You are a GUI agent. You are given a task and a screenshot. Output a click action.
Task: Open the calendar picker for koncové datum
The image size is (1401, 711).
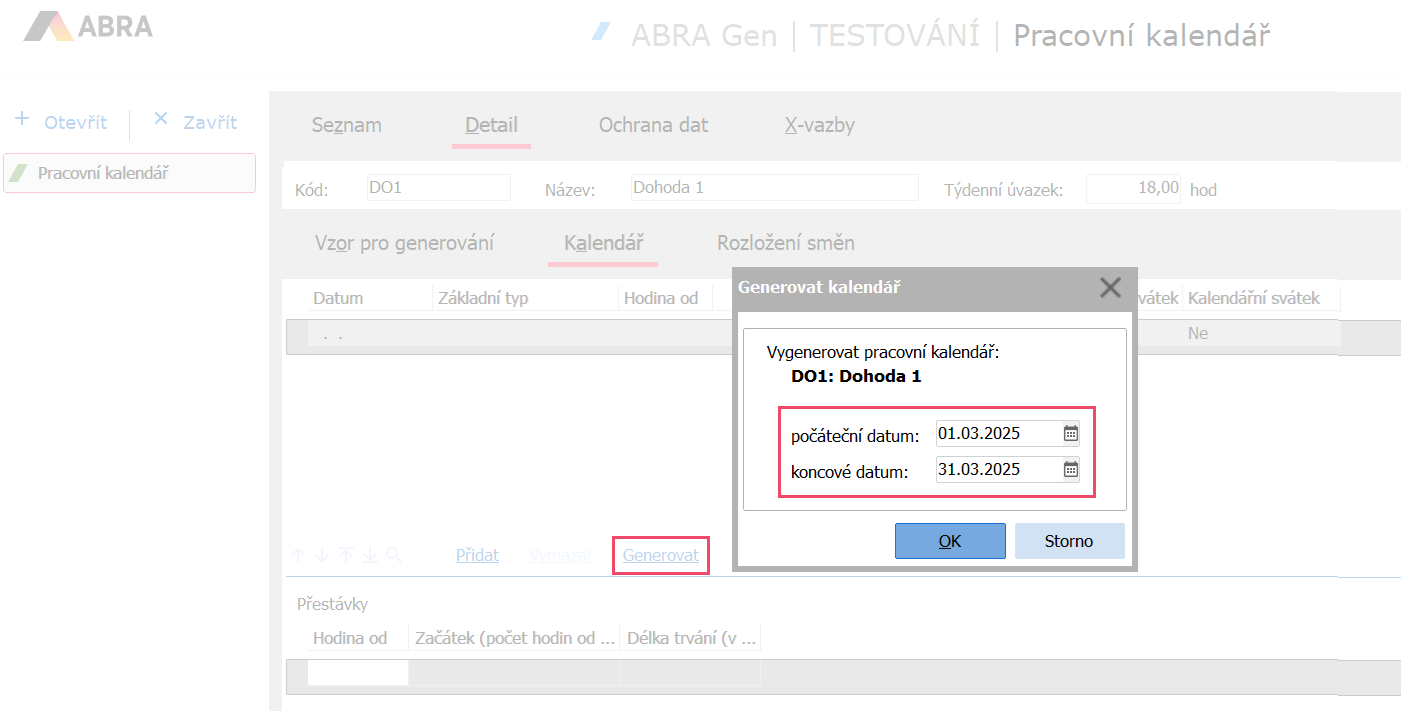(x=1070, y=470)
